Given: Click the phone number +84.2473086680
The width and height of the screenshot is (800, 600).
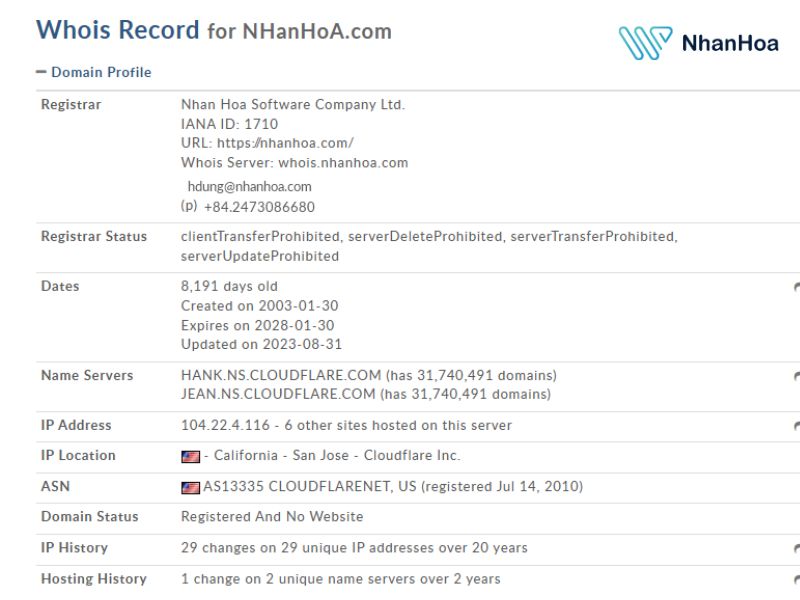Looking at the screenshot, I should pos(259,207).
